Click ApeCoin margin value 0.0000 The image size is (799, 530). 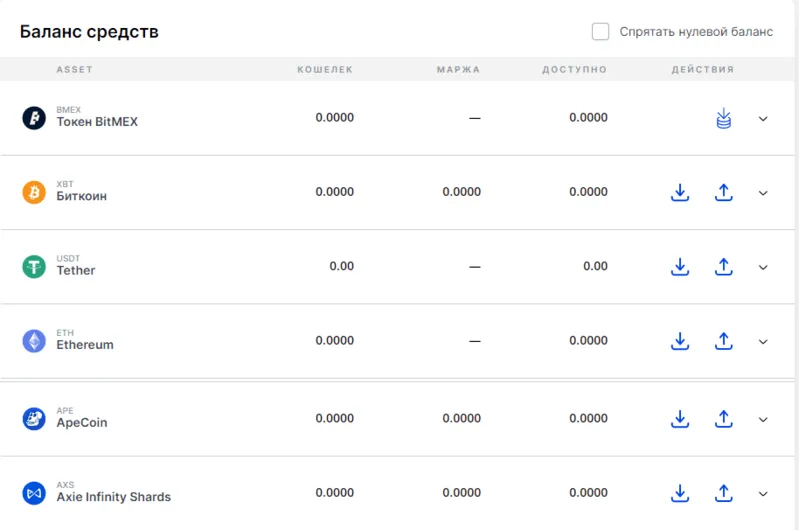462,418
